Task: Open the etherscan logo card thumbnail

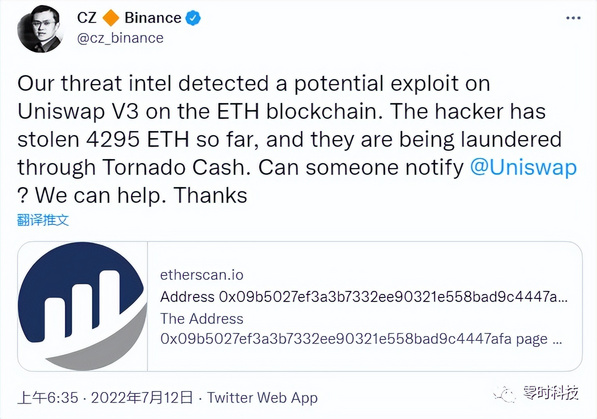Action: 83,306
